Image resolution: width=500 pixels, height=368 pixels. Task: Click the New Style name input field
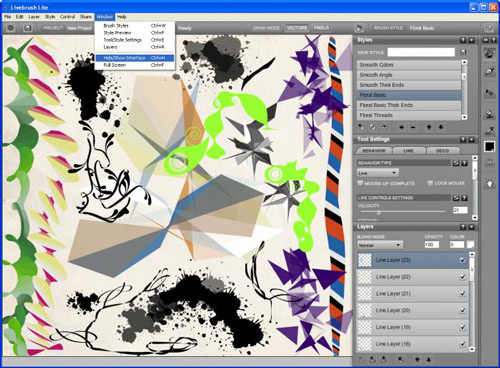point(421,52)
